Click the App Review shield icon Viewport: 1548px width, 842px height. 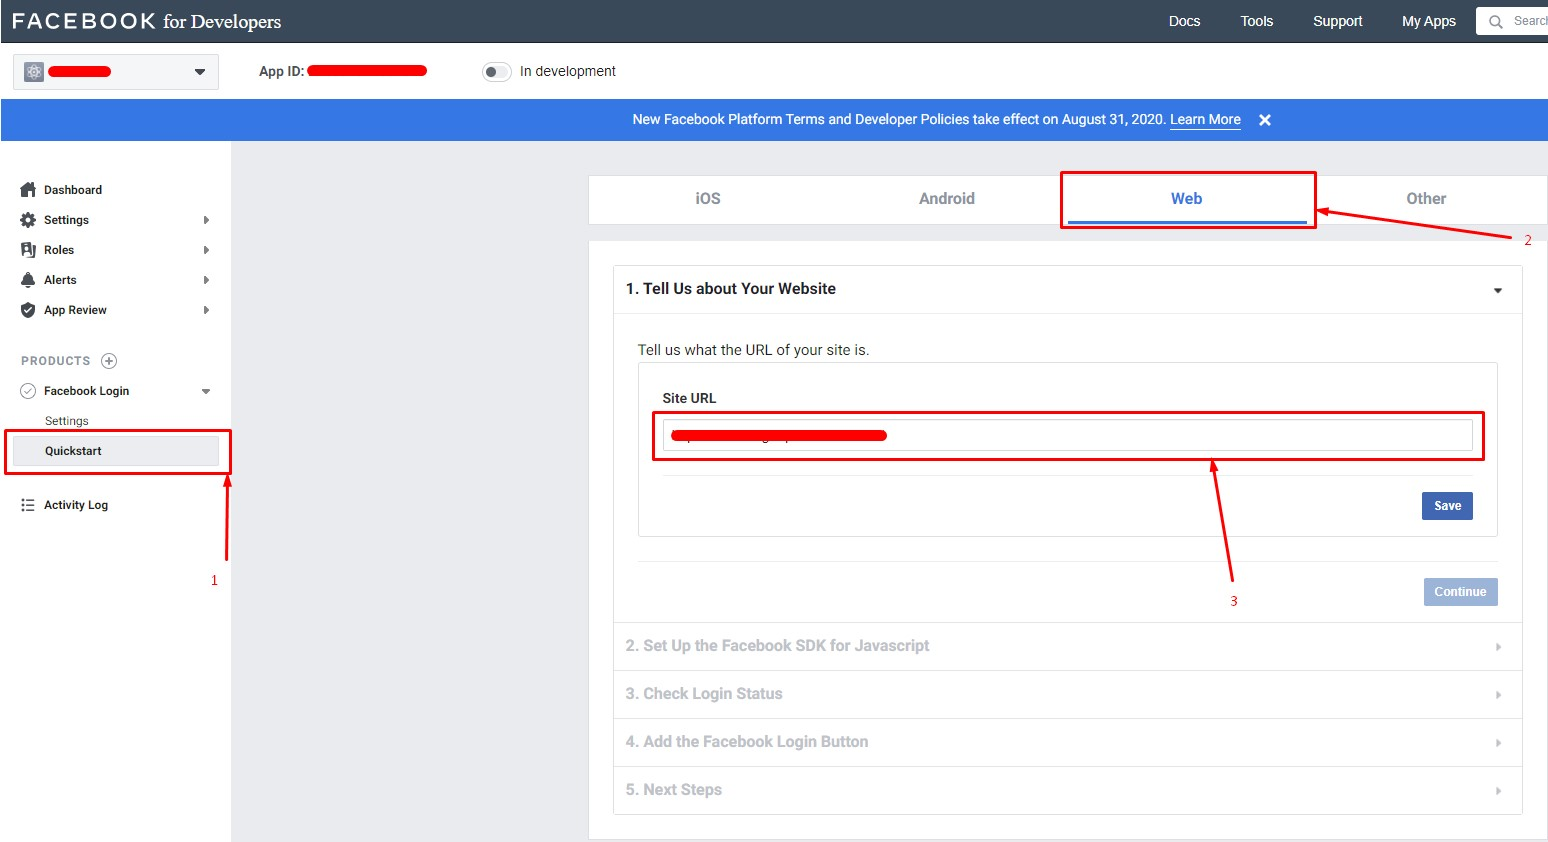click(x=28, y=310)
